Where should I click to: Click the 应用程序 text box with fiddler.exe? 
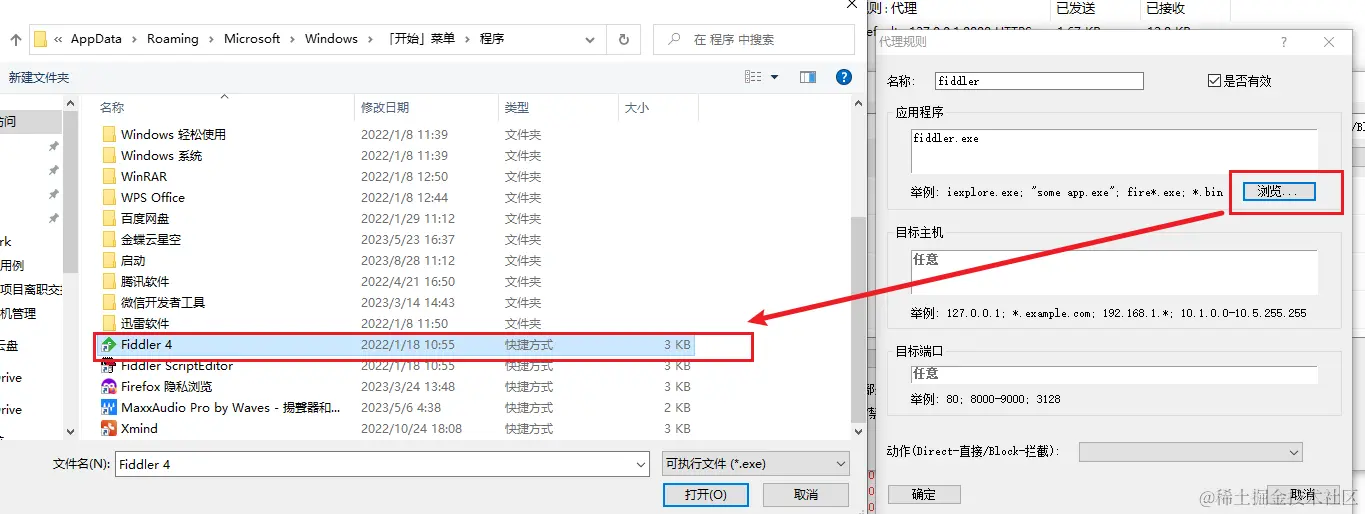[1114, 151]
